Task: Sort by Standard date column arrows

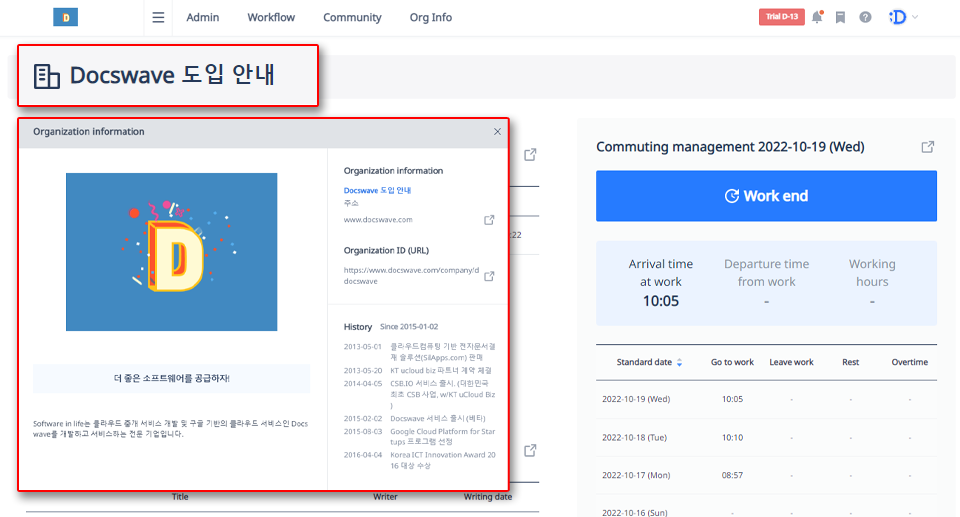Action: pos(680,363)
